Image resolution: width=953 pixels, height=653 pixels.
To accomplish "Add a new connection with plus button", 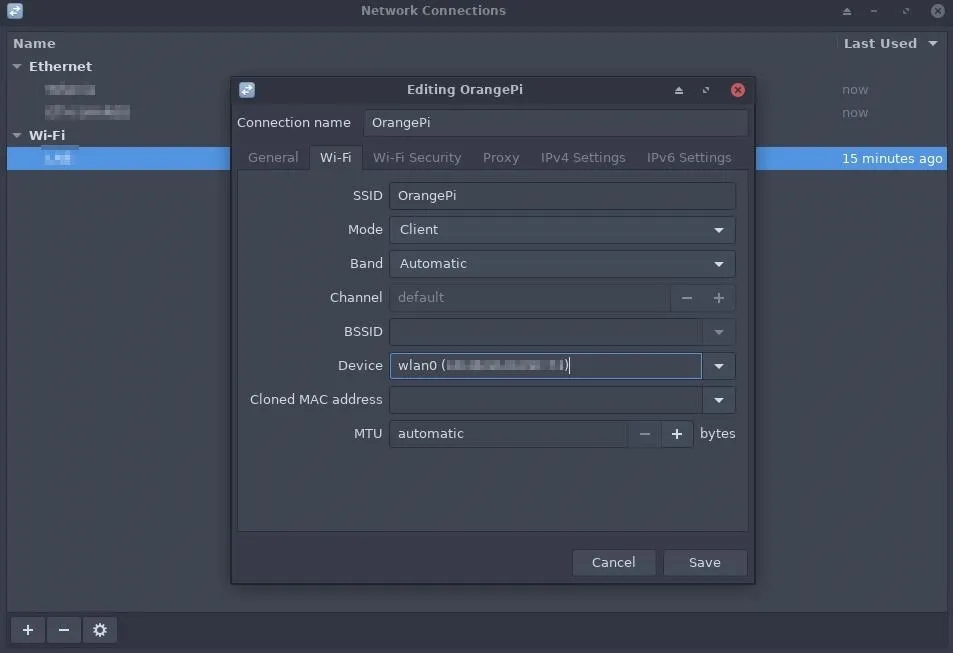I will click(28, 630).
